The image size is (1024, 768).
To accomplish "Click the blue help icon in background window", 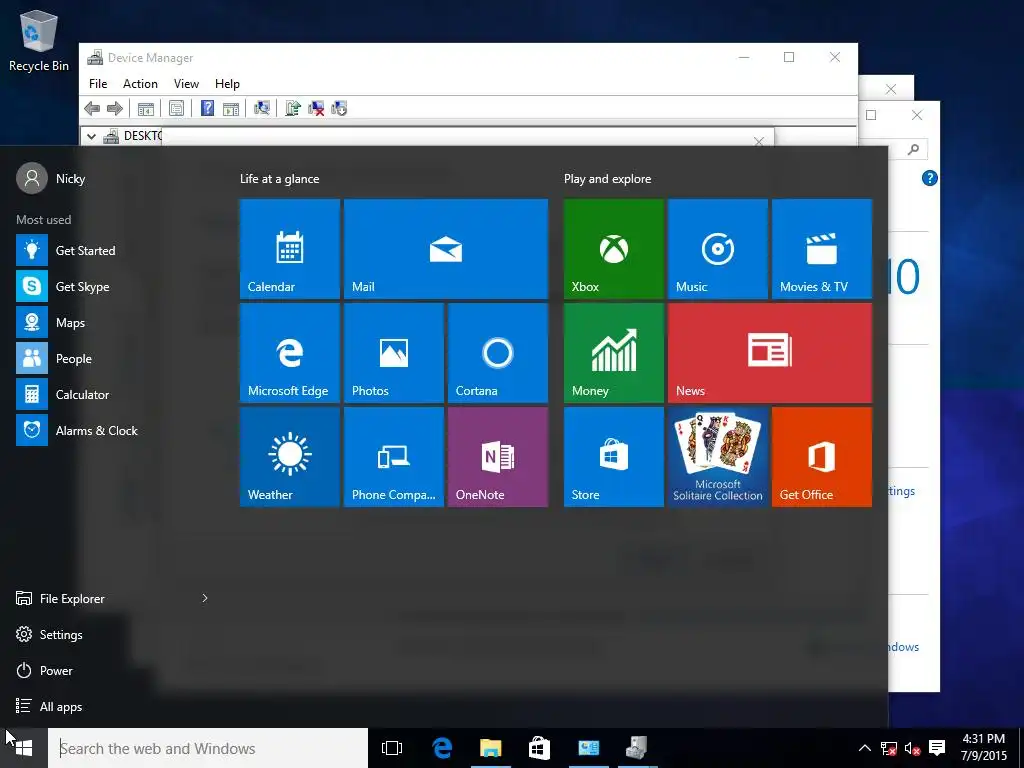I will click(929, 178).
